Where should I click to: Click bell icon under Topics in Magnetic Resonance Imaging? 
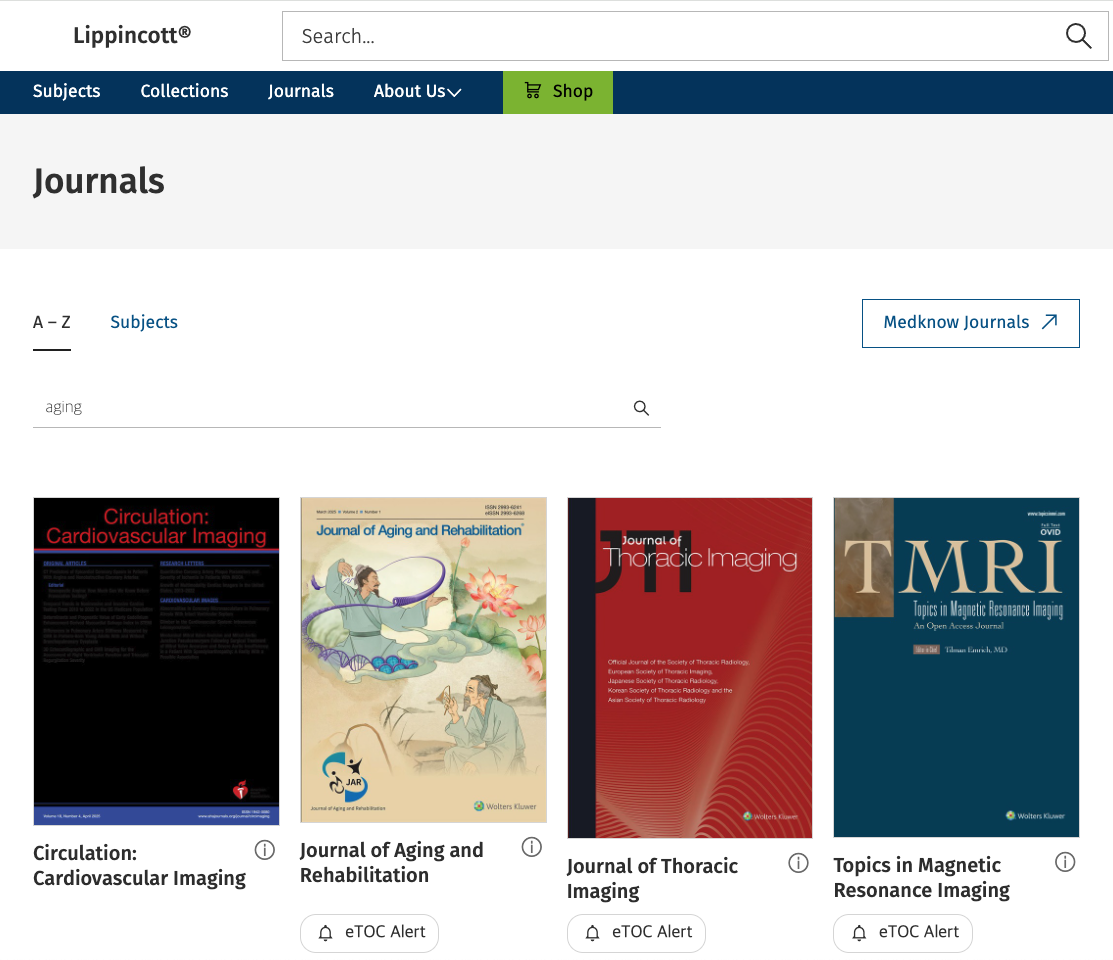[x=859, y=933]
